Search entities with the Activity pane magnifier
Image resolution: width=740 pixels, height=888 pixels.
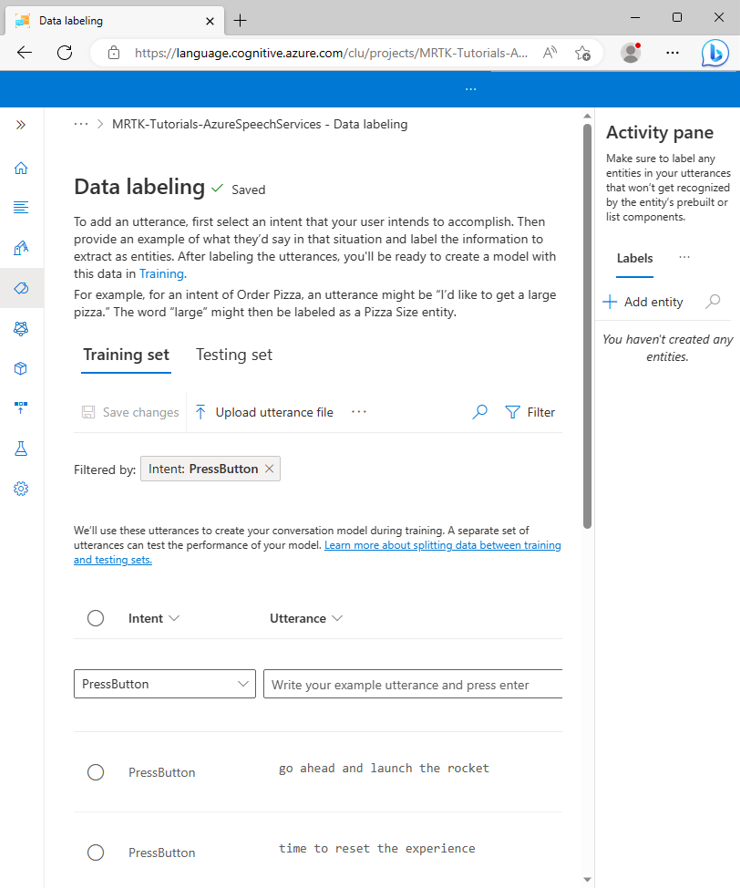(x=713, y=302)
